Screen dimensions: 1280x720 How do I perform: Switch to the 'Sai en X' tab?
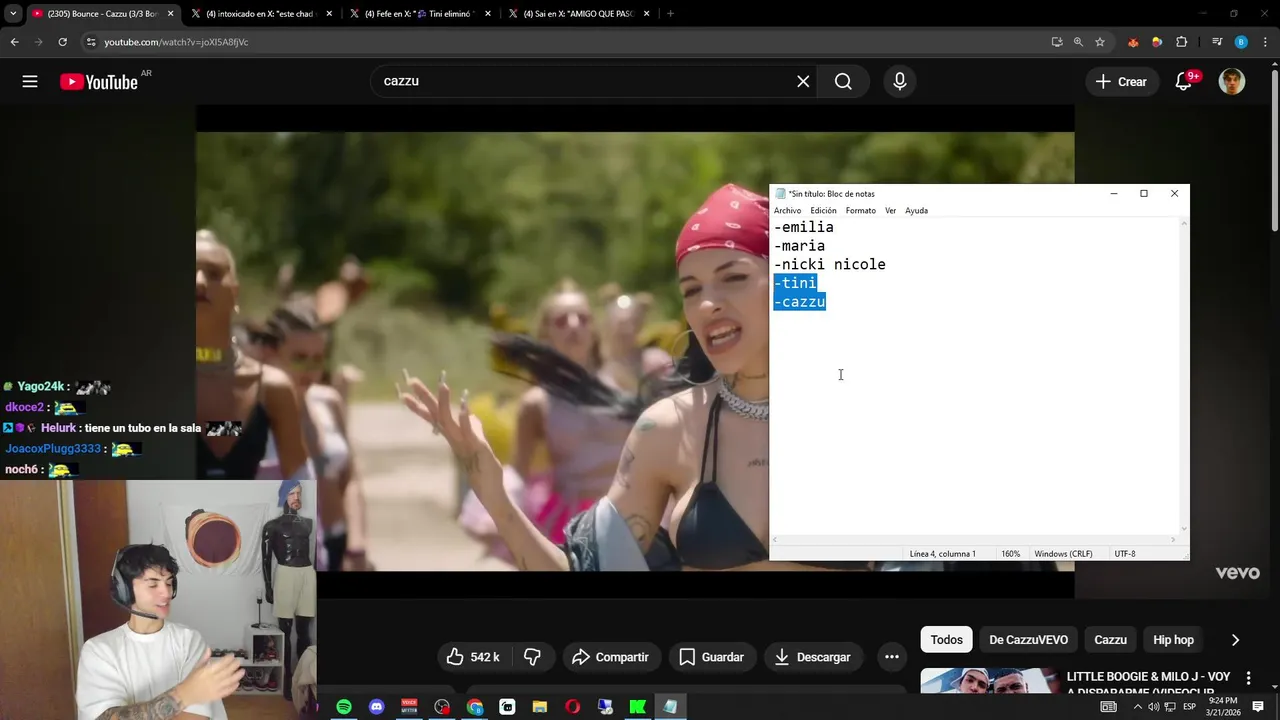point(581,14)
